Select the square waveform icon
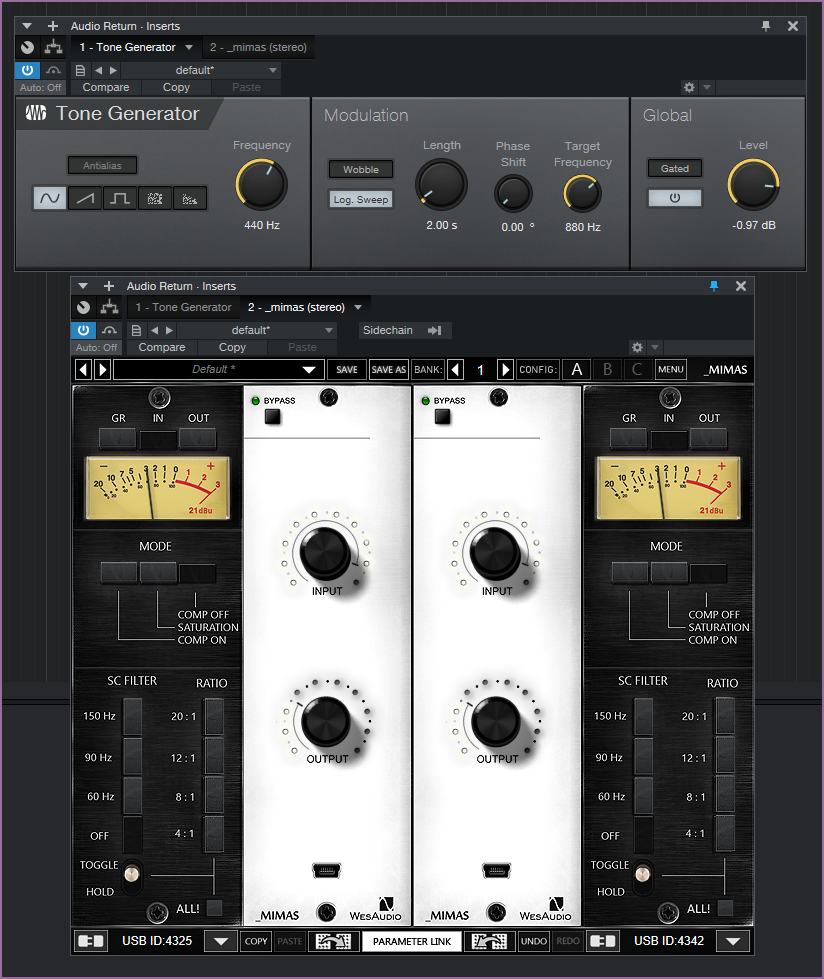This screenshot has height=979, width=824. pyautogui.click(x=119, y=198)
